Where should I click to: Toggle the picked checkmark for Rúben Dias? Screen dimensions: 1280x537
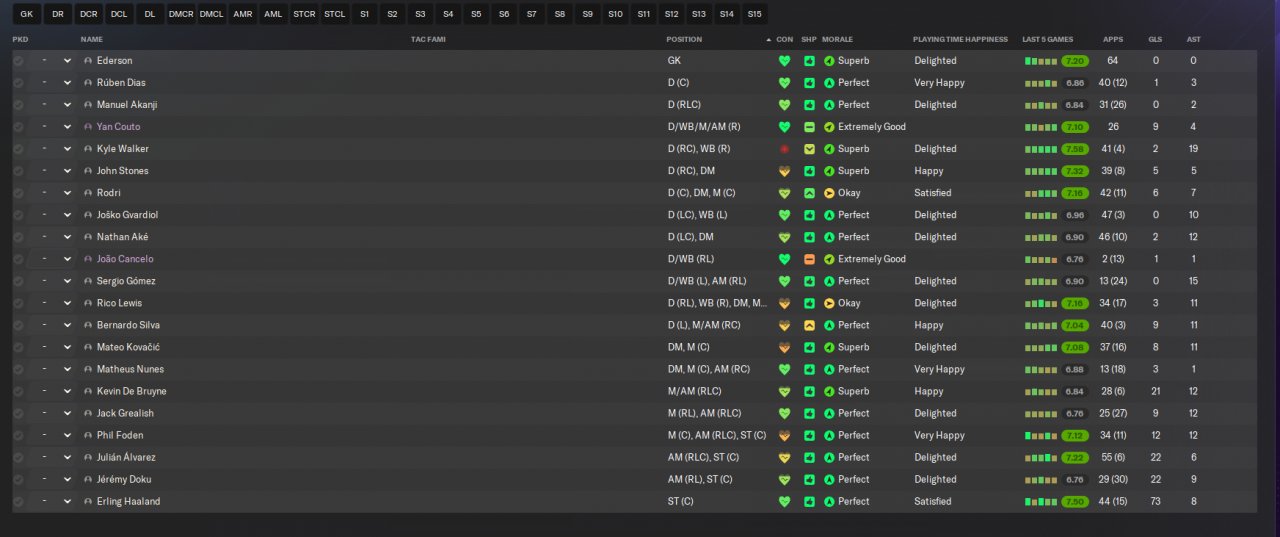tap(18, 83)
